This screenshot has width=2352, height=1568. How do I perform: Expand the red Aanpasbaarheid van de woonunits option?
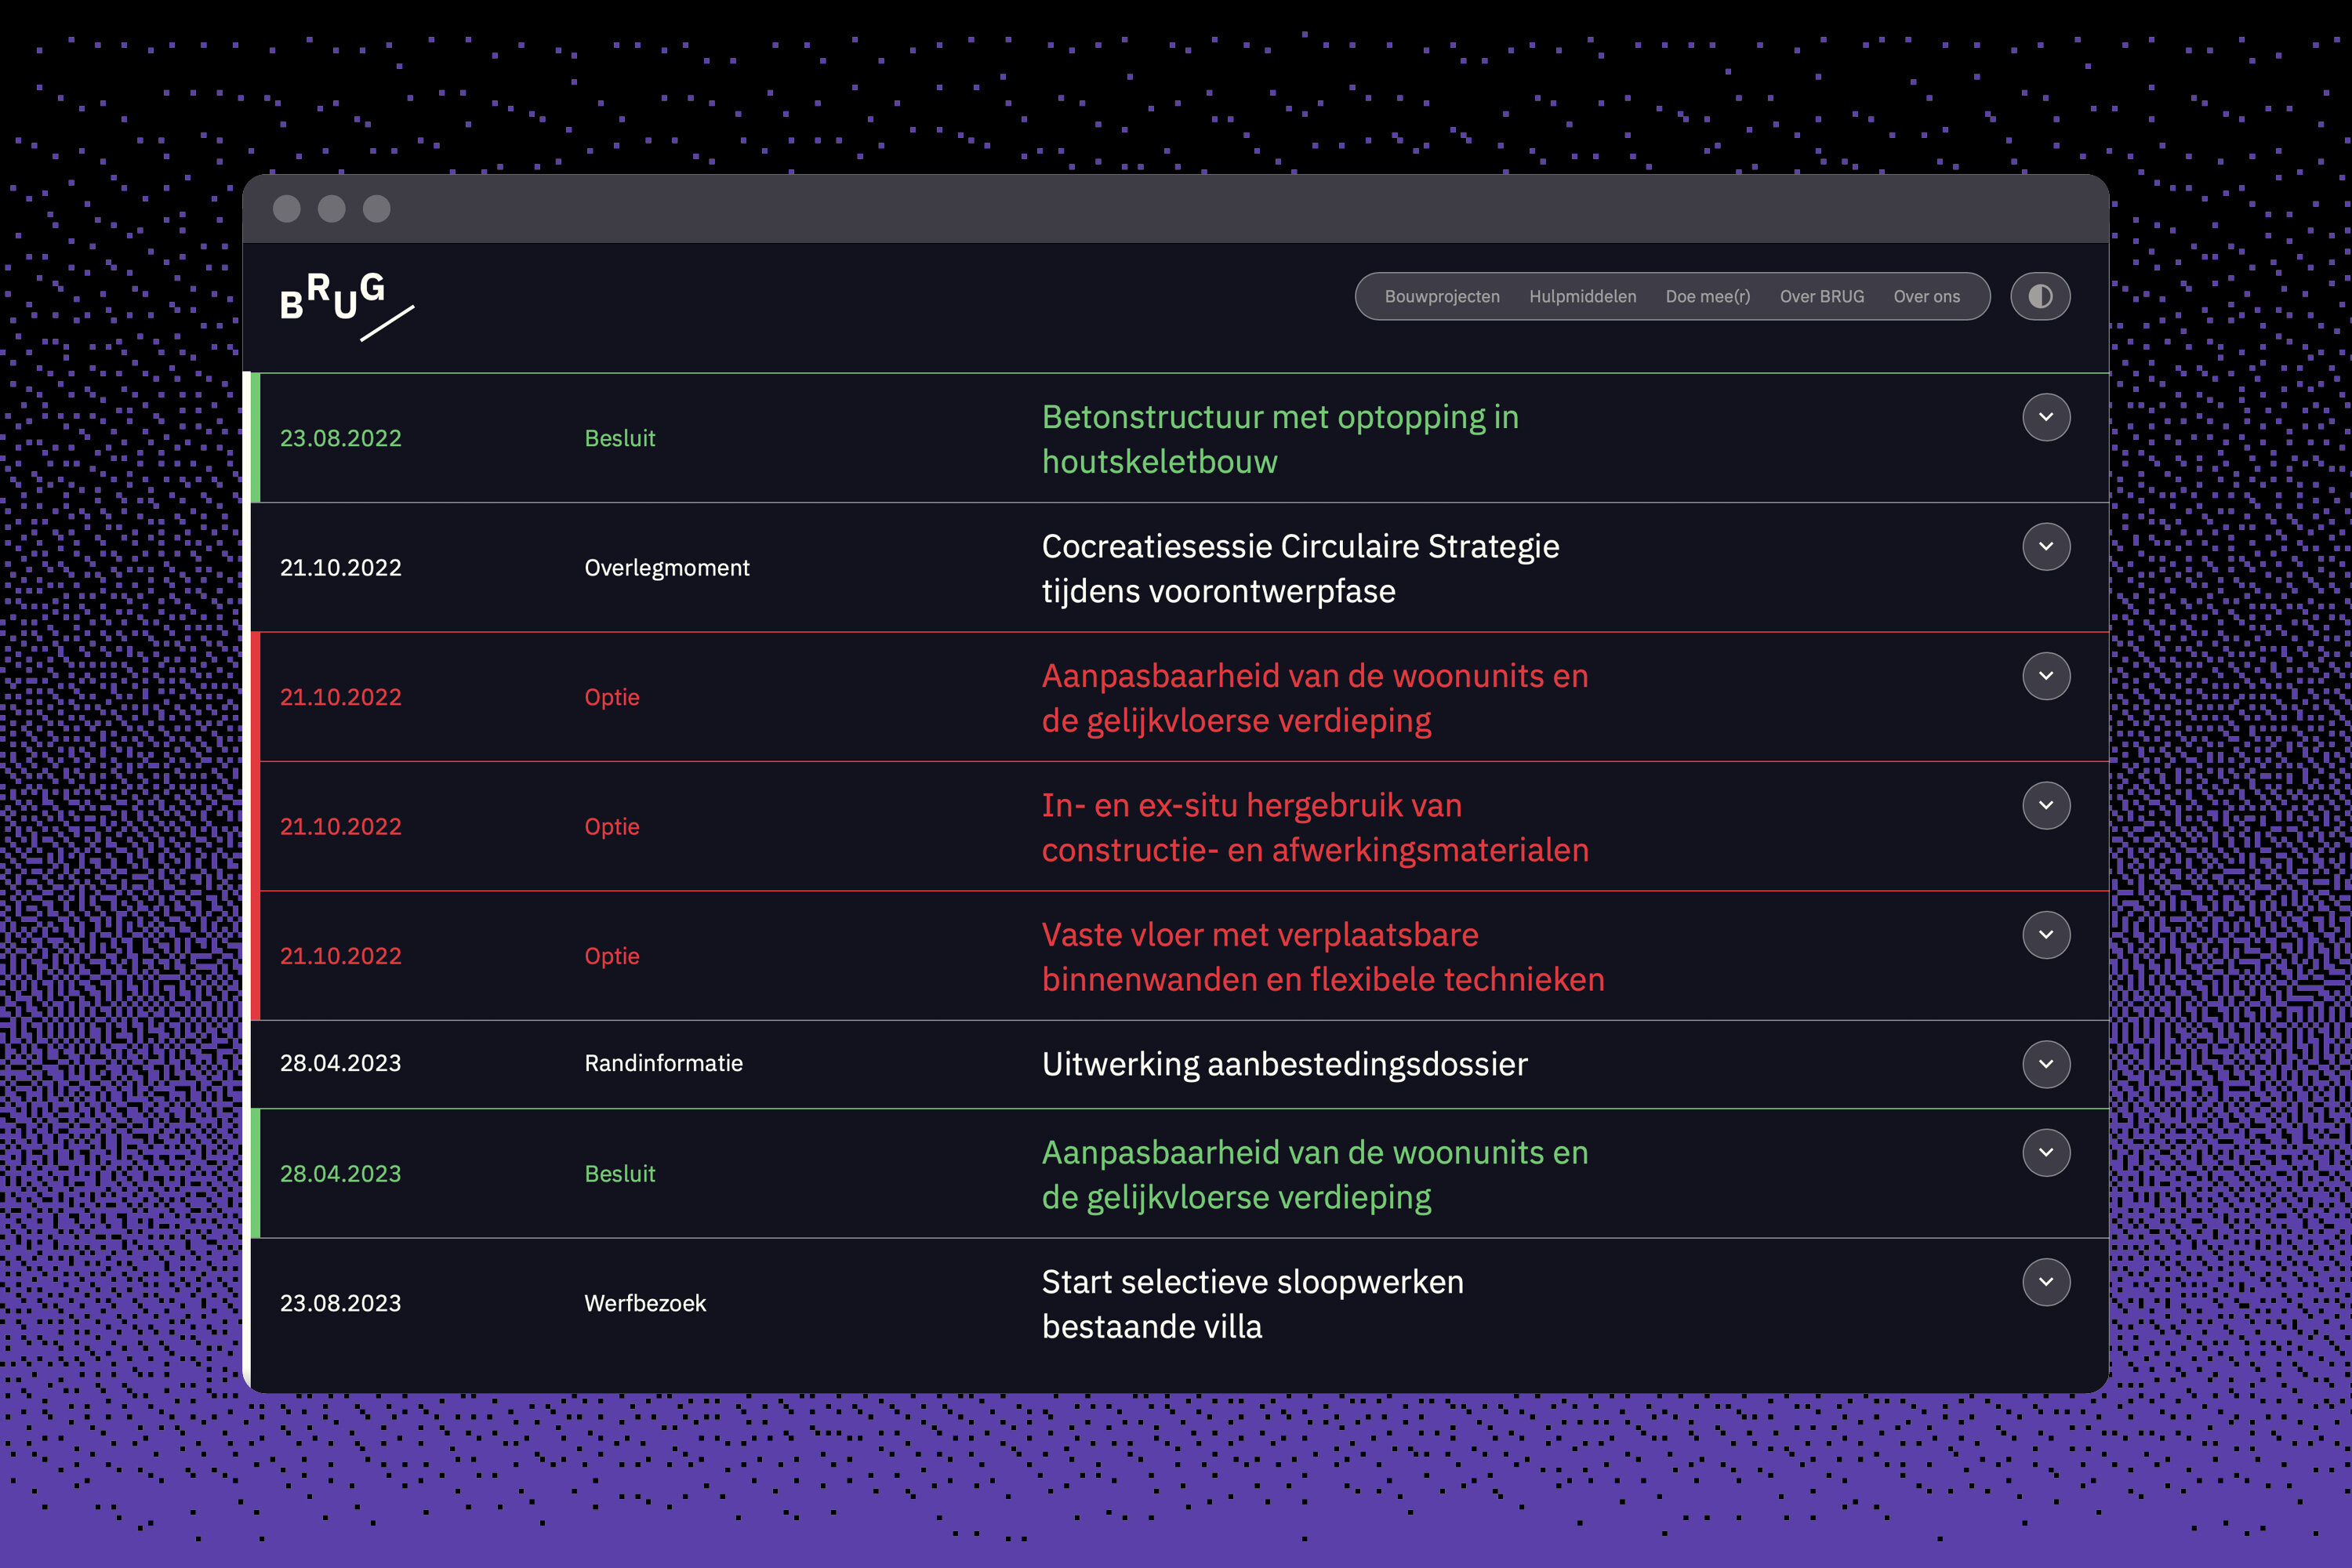tap(2046, 676)
